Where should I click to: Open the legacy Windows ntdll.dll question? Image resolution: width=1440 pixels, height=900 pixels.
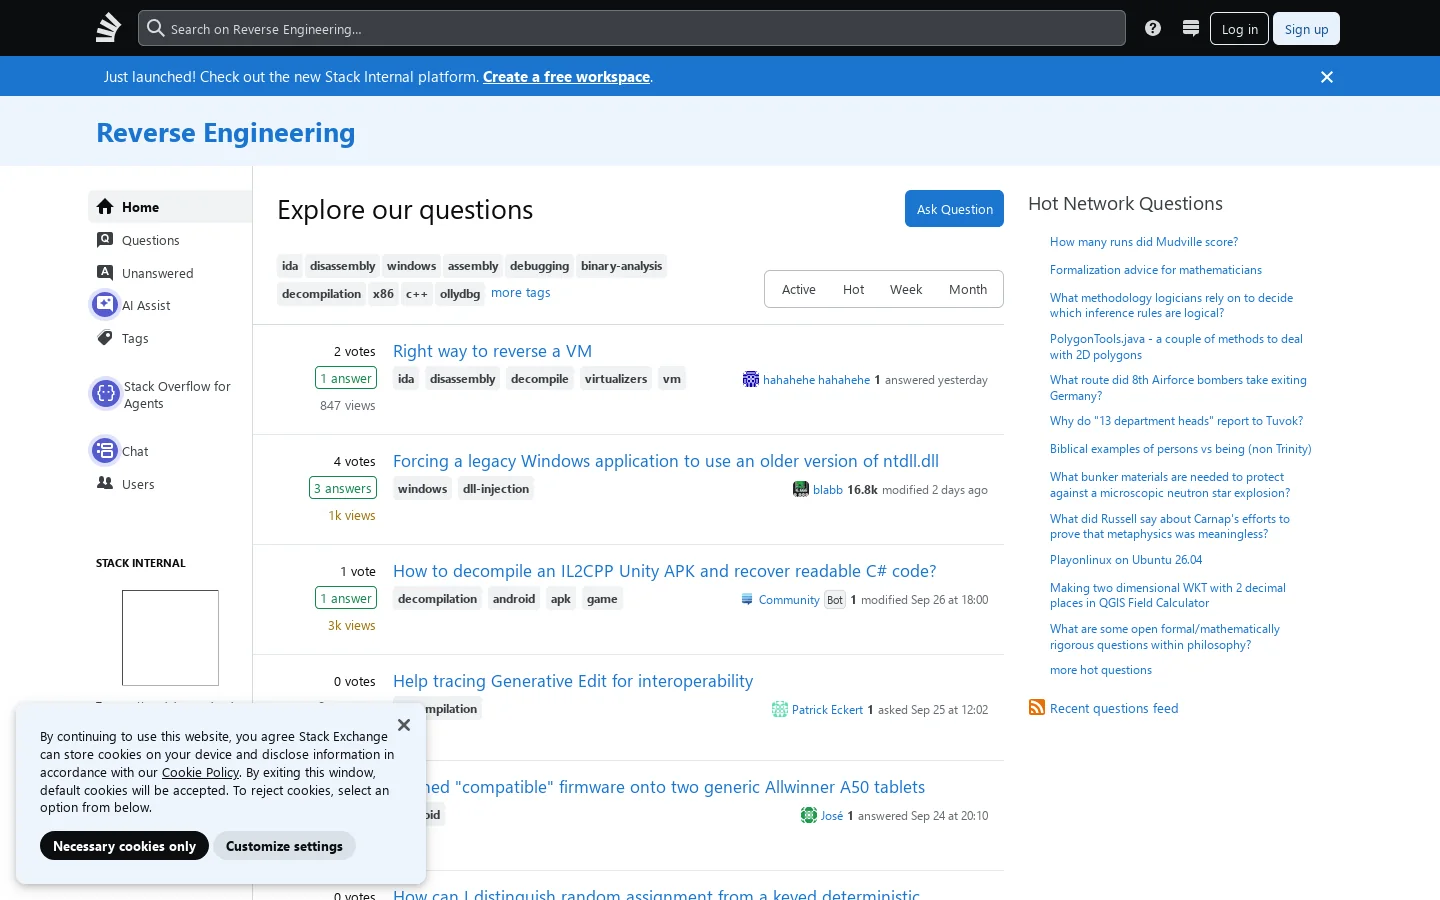tap(665, 461)
